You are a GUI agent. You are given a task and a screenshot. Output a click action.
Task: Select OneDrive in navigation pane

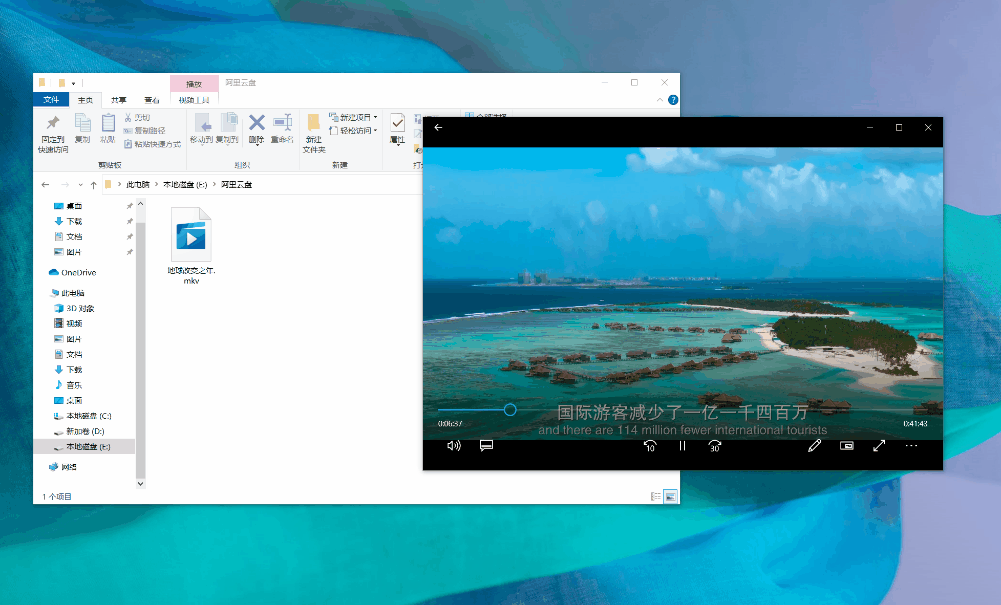(78, 272)
